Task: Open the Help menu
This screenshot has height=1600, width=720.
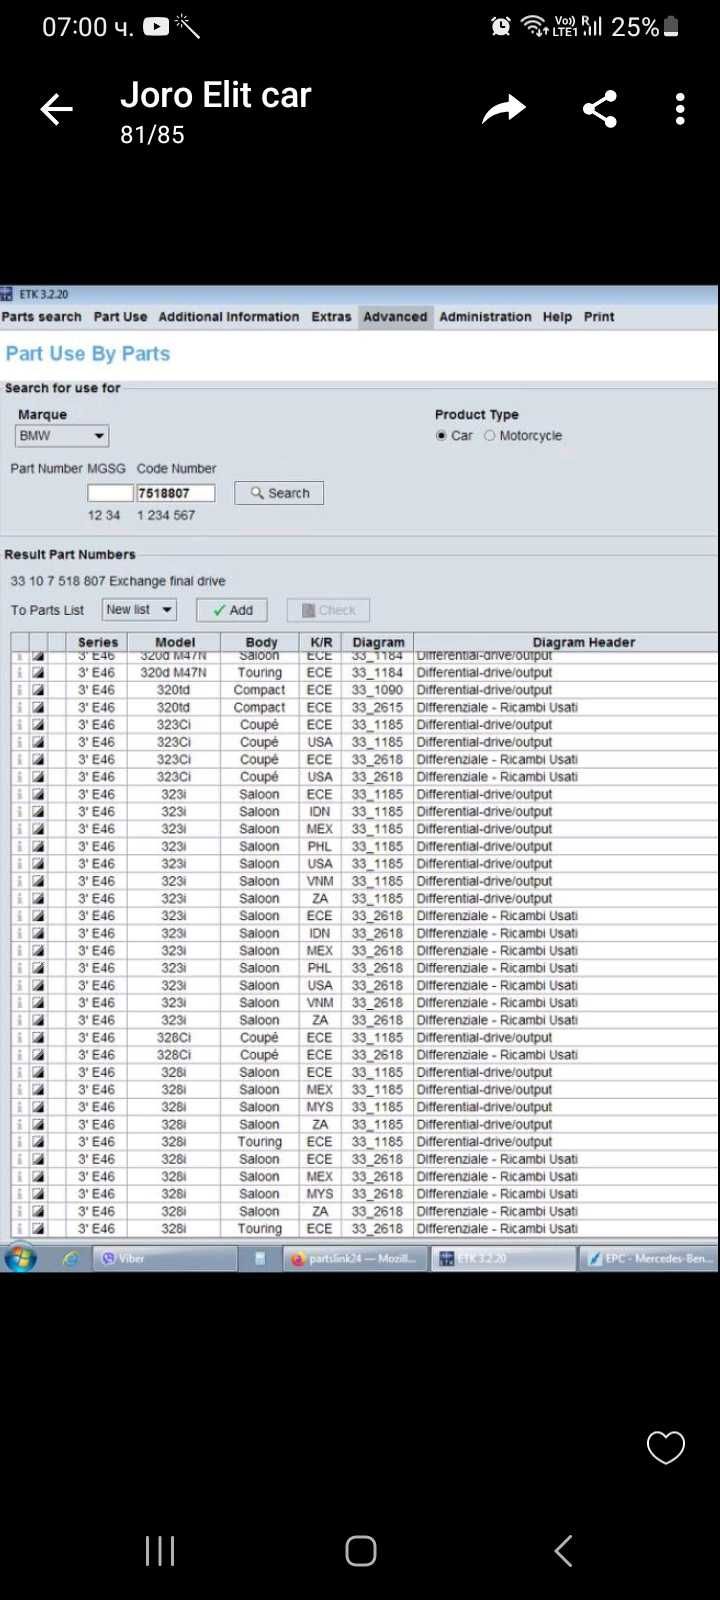Action: pyautogui.click(x=557, y=317)
